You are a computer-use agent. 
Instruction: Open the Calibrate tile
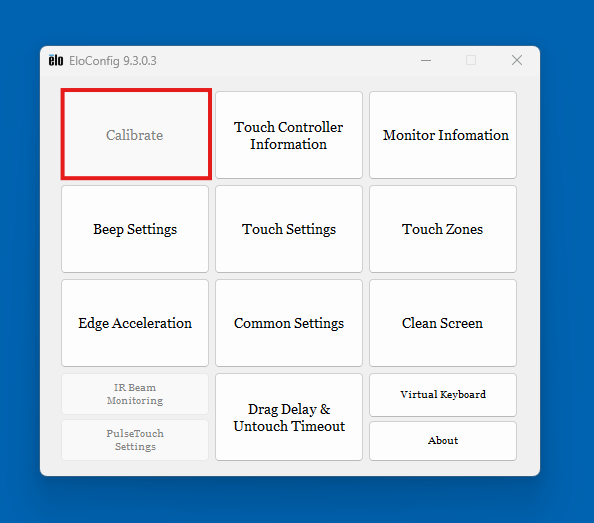(136, 134)
